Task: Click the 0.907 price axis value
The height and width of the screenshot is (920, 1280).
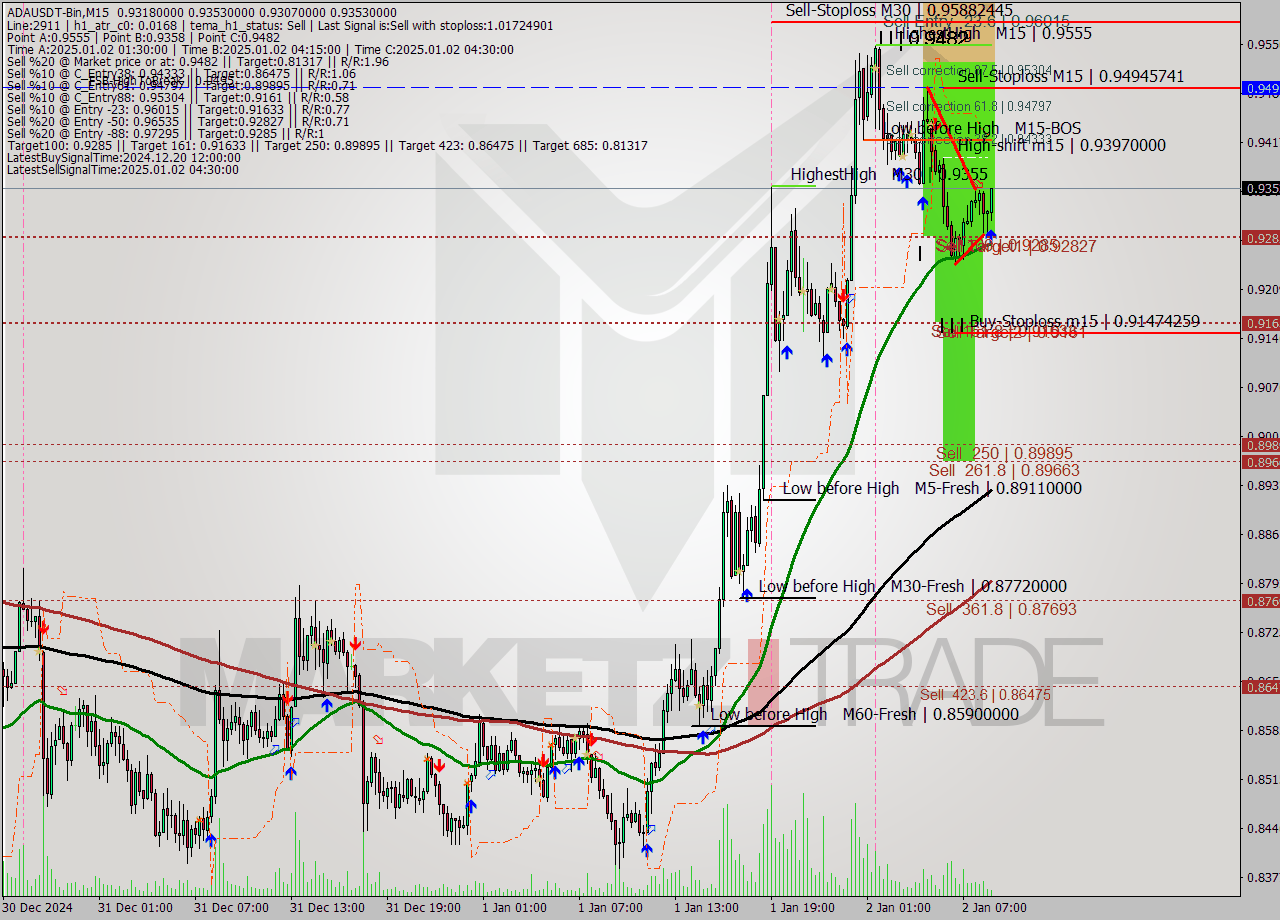Action: [x=1262, y=387]
